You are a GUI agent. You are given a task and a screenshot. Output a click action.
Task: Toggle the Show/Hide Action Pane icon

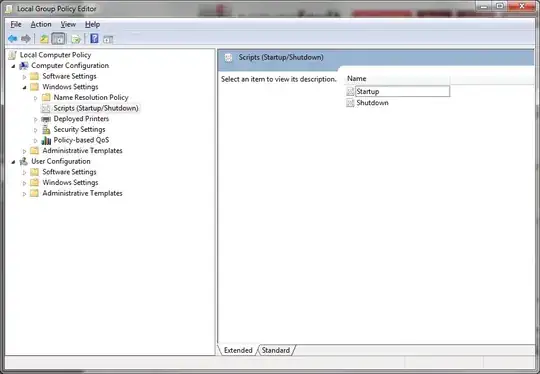click(x=108, y=39)
